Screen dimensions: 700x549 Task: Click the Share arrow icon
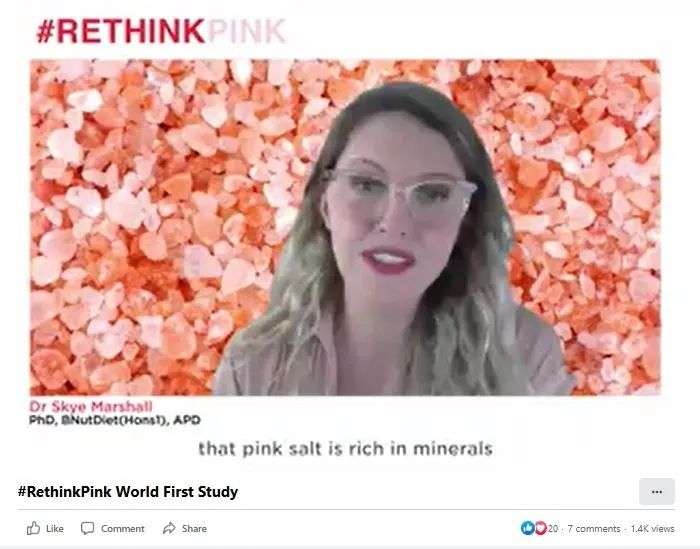pos(169,528)
